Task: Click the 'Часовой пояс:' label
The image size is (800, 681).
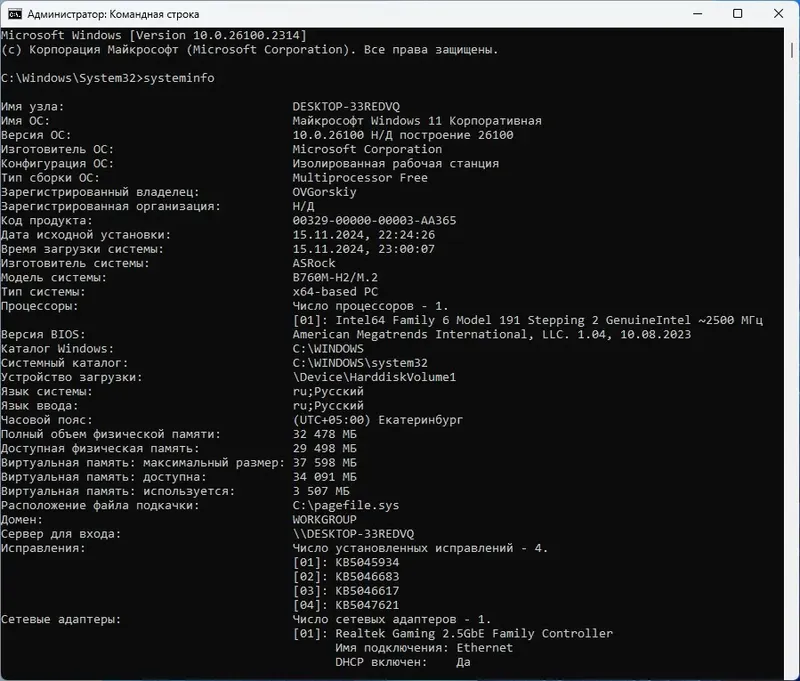Action: [47, 420]
